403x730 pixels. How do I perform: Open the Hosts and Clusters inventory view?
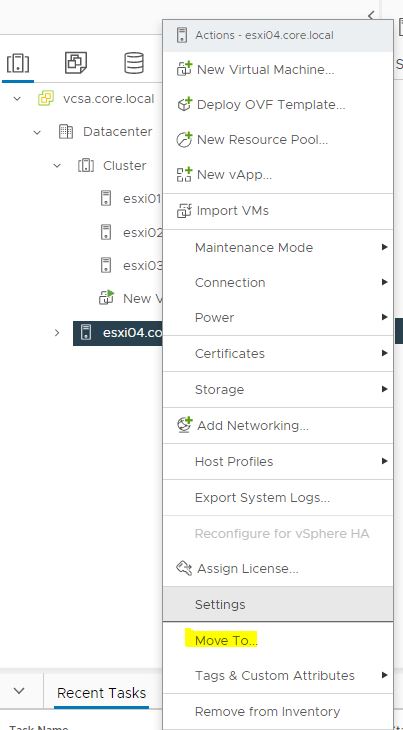click(18, 62)
